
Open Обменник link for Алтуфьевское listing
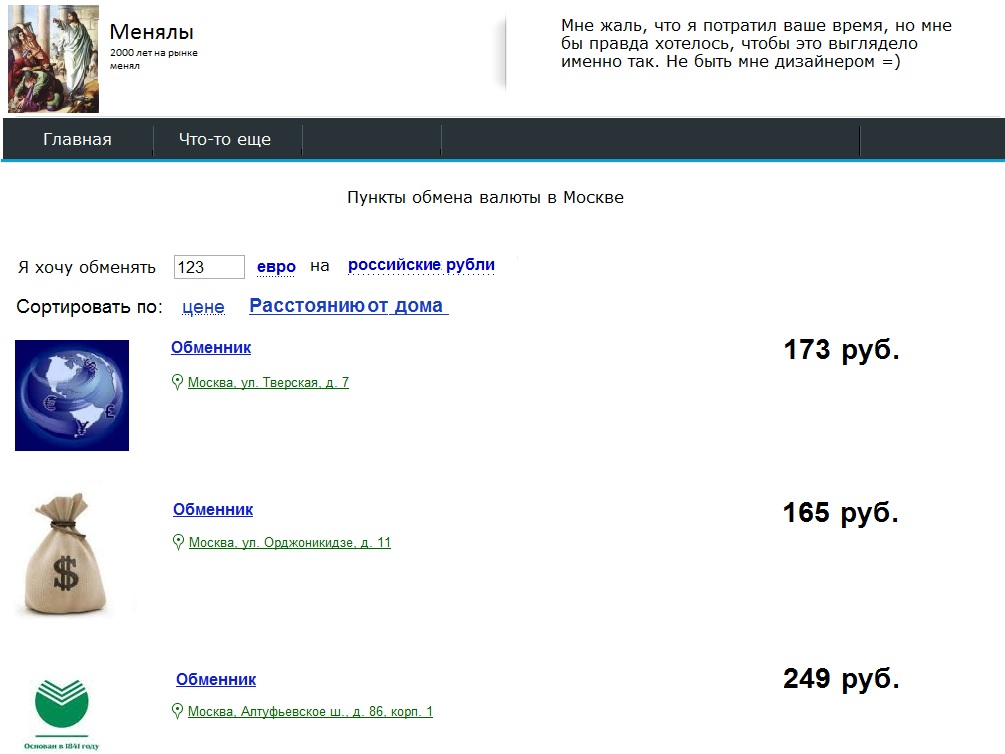point(216,680)
